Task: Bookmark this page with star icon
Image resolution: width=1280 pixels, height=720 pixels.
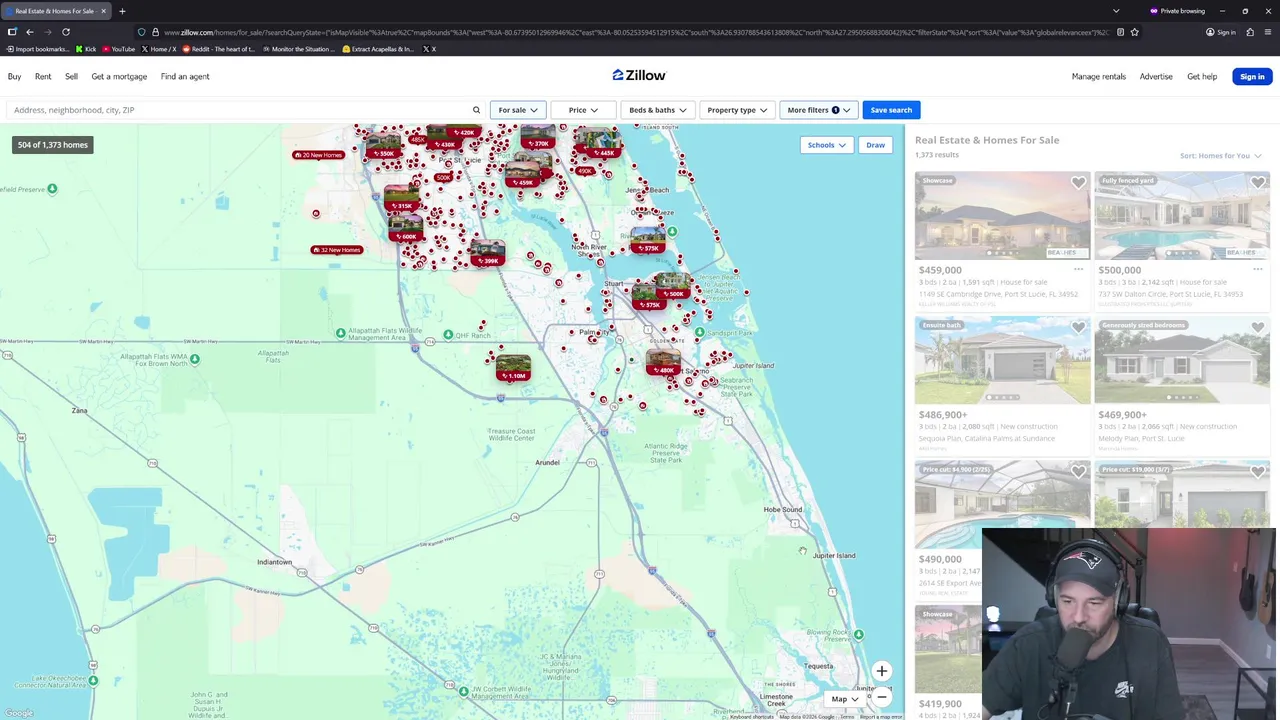Action: tap(1134, 32)
